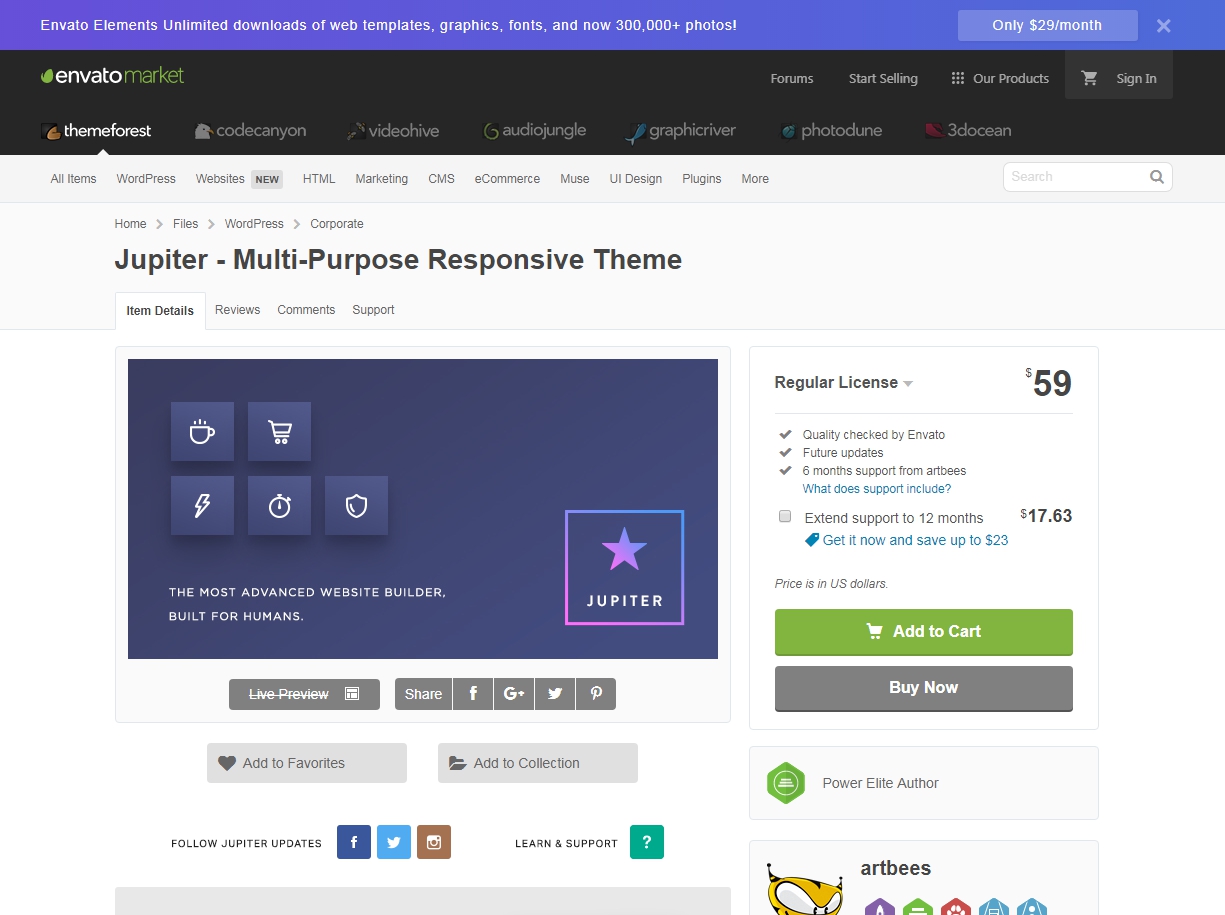The height and width of the screenshot is (915, 1225).
Task: Share the theme on Google Plus
Action: [514, 694]
